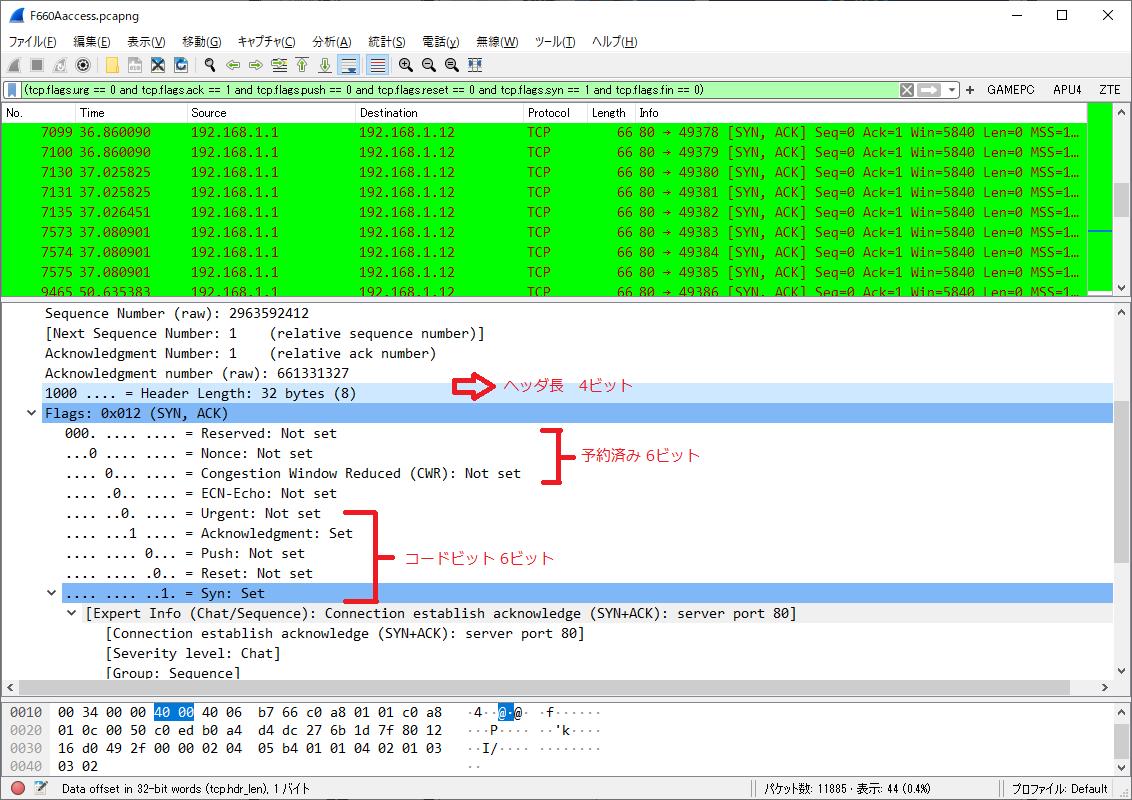
Task: Jump to the last packet
Action: coord(325,65)
